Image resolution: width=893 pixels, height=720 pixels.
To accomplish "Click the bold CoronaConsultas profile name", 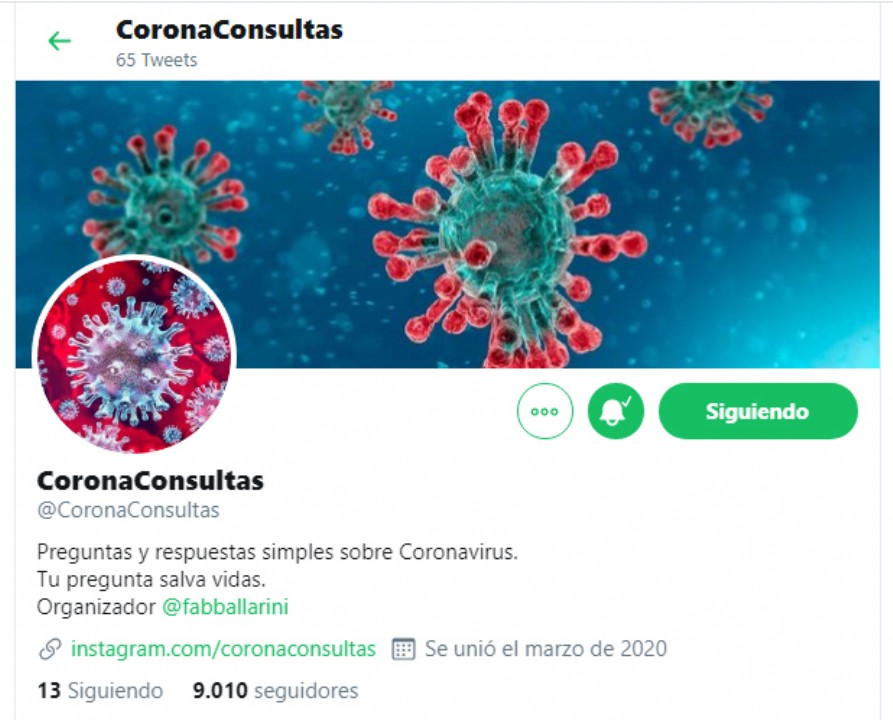I will pos(150,481).
